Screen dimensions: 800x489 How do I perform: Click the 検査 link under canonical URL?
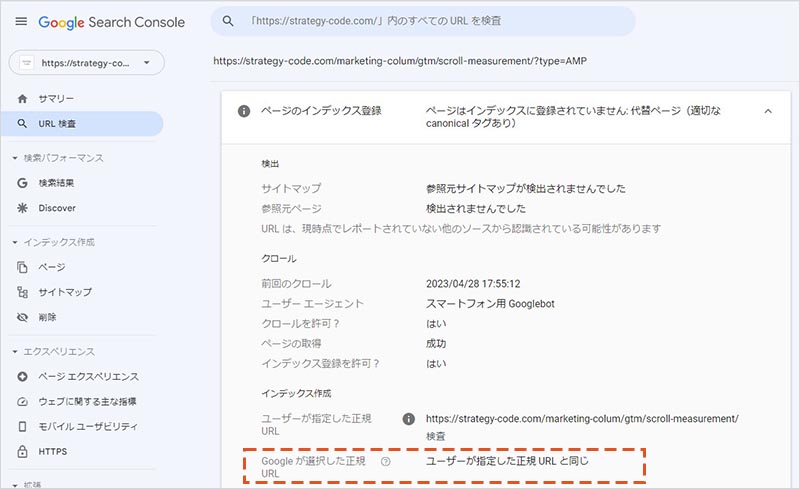click(436, 436)
